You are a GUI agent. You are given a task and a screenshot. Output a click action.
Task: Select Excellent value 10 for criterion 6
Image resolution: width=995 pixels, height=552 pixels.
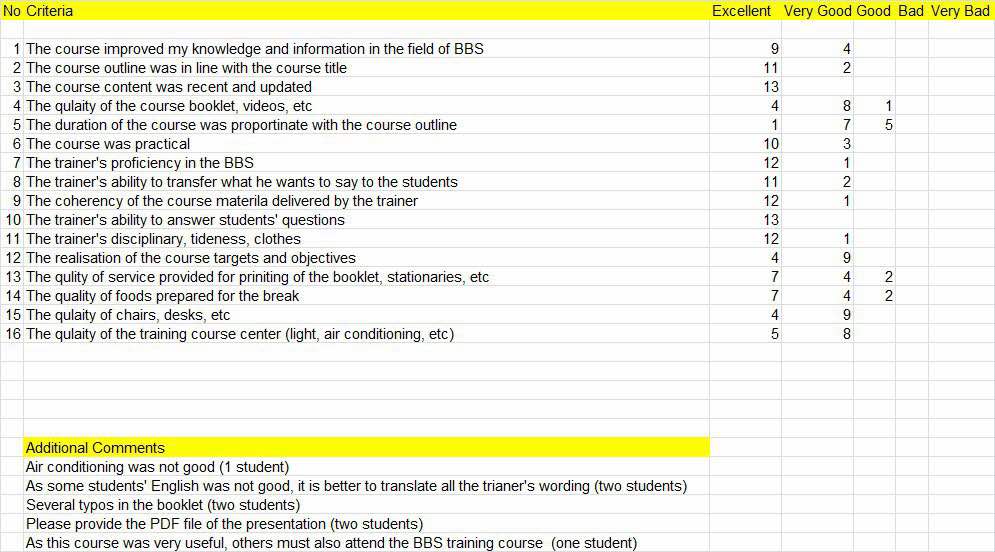click(x=745, y=143)
